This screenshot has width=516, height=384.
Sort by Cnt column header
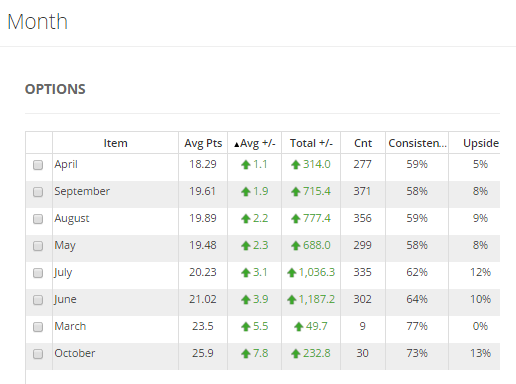[x=363, y=143]
